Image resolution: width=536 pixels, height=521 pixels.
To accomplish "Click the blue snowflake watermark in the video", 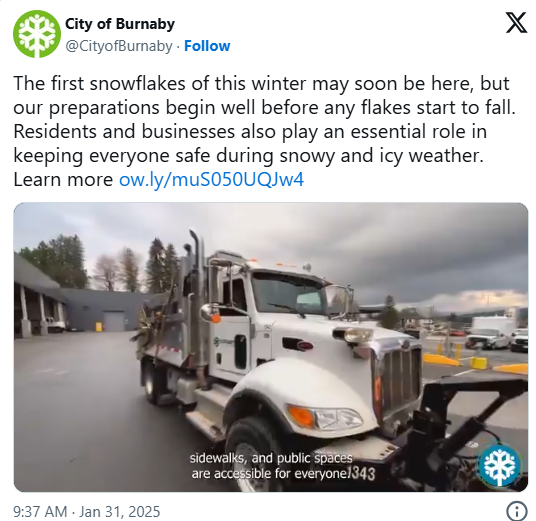I will pyautogui.click(x=499, y=466).
